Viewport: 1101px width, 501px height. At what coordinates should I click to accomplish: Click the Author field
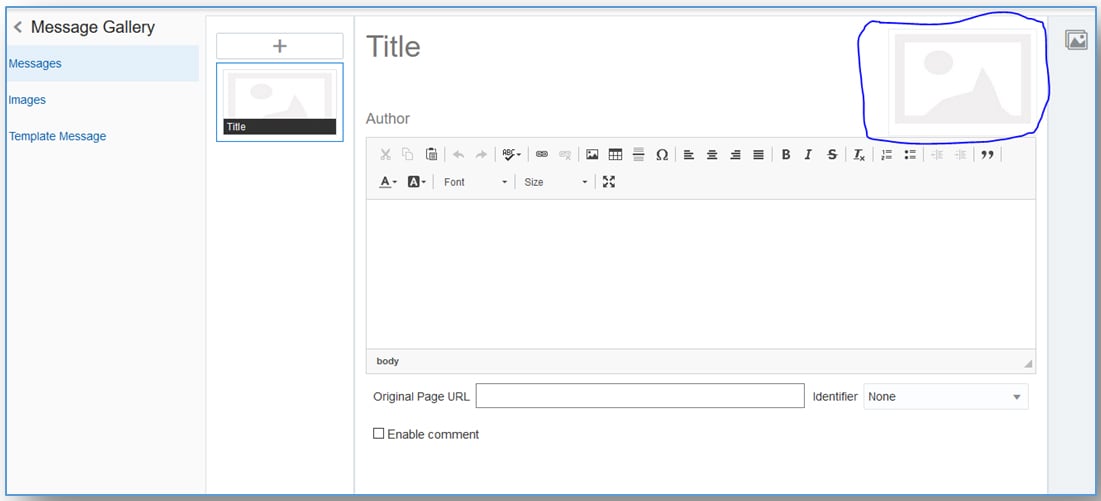[388, 119]
